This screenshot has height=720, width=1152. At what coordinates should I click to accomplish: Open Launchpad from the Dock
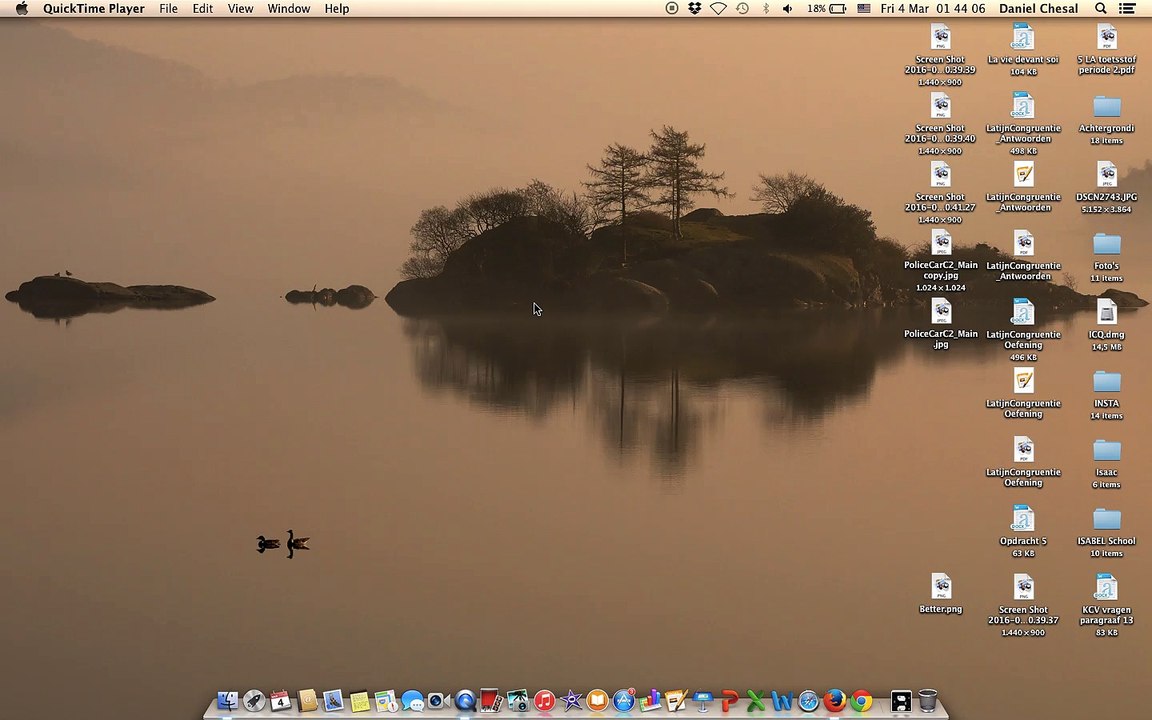(x=254, y=700)
